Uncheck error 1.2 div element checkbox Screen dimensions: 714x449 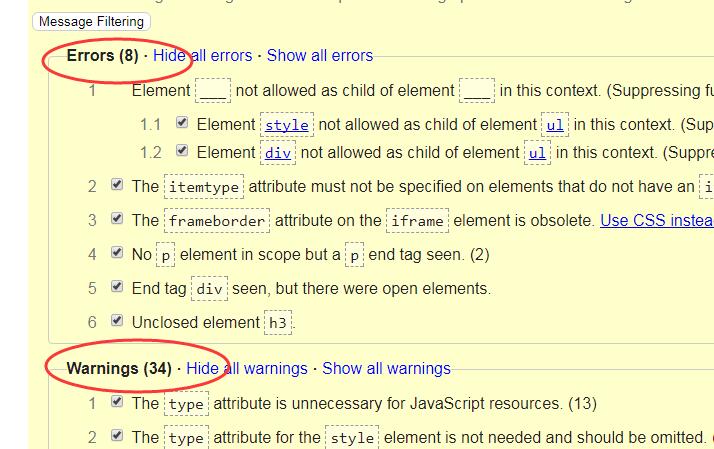[x=182, y=150]
